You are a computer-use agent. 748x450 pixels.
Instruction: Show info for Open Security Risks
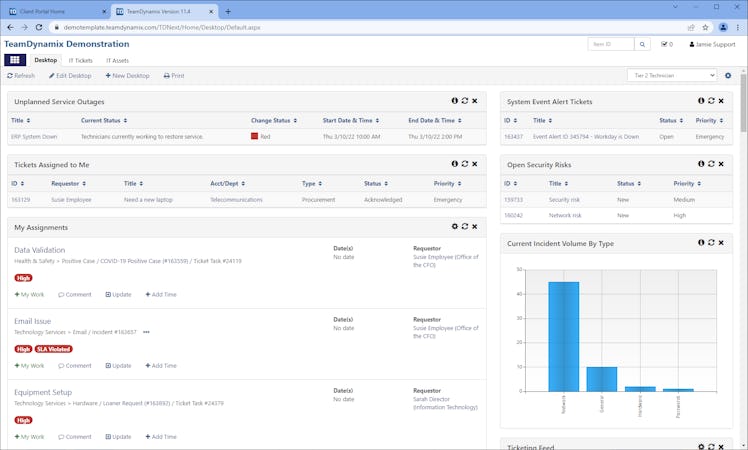(701, 164)
